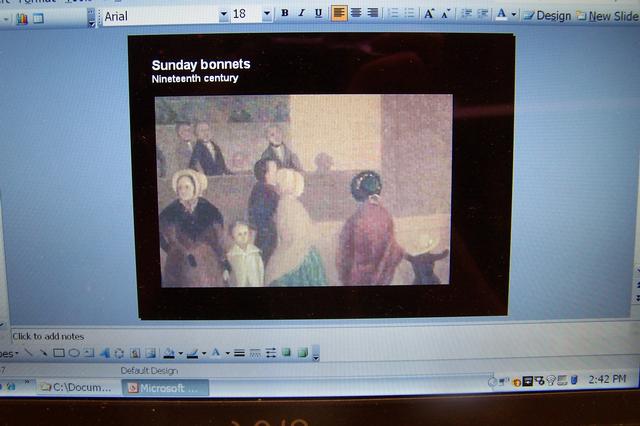Image resolution: width=640 pixels, height=426 pixels.
Task: Select the bonnets painting picture on slide
Action: [303, 190]
